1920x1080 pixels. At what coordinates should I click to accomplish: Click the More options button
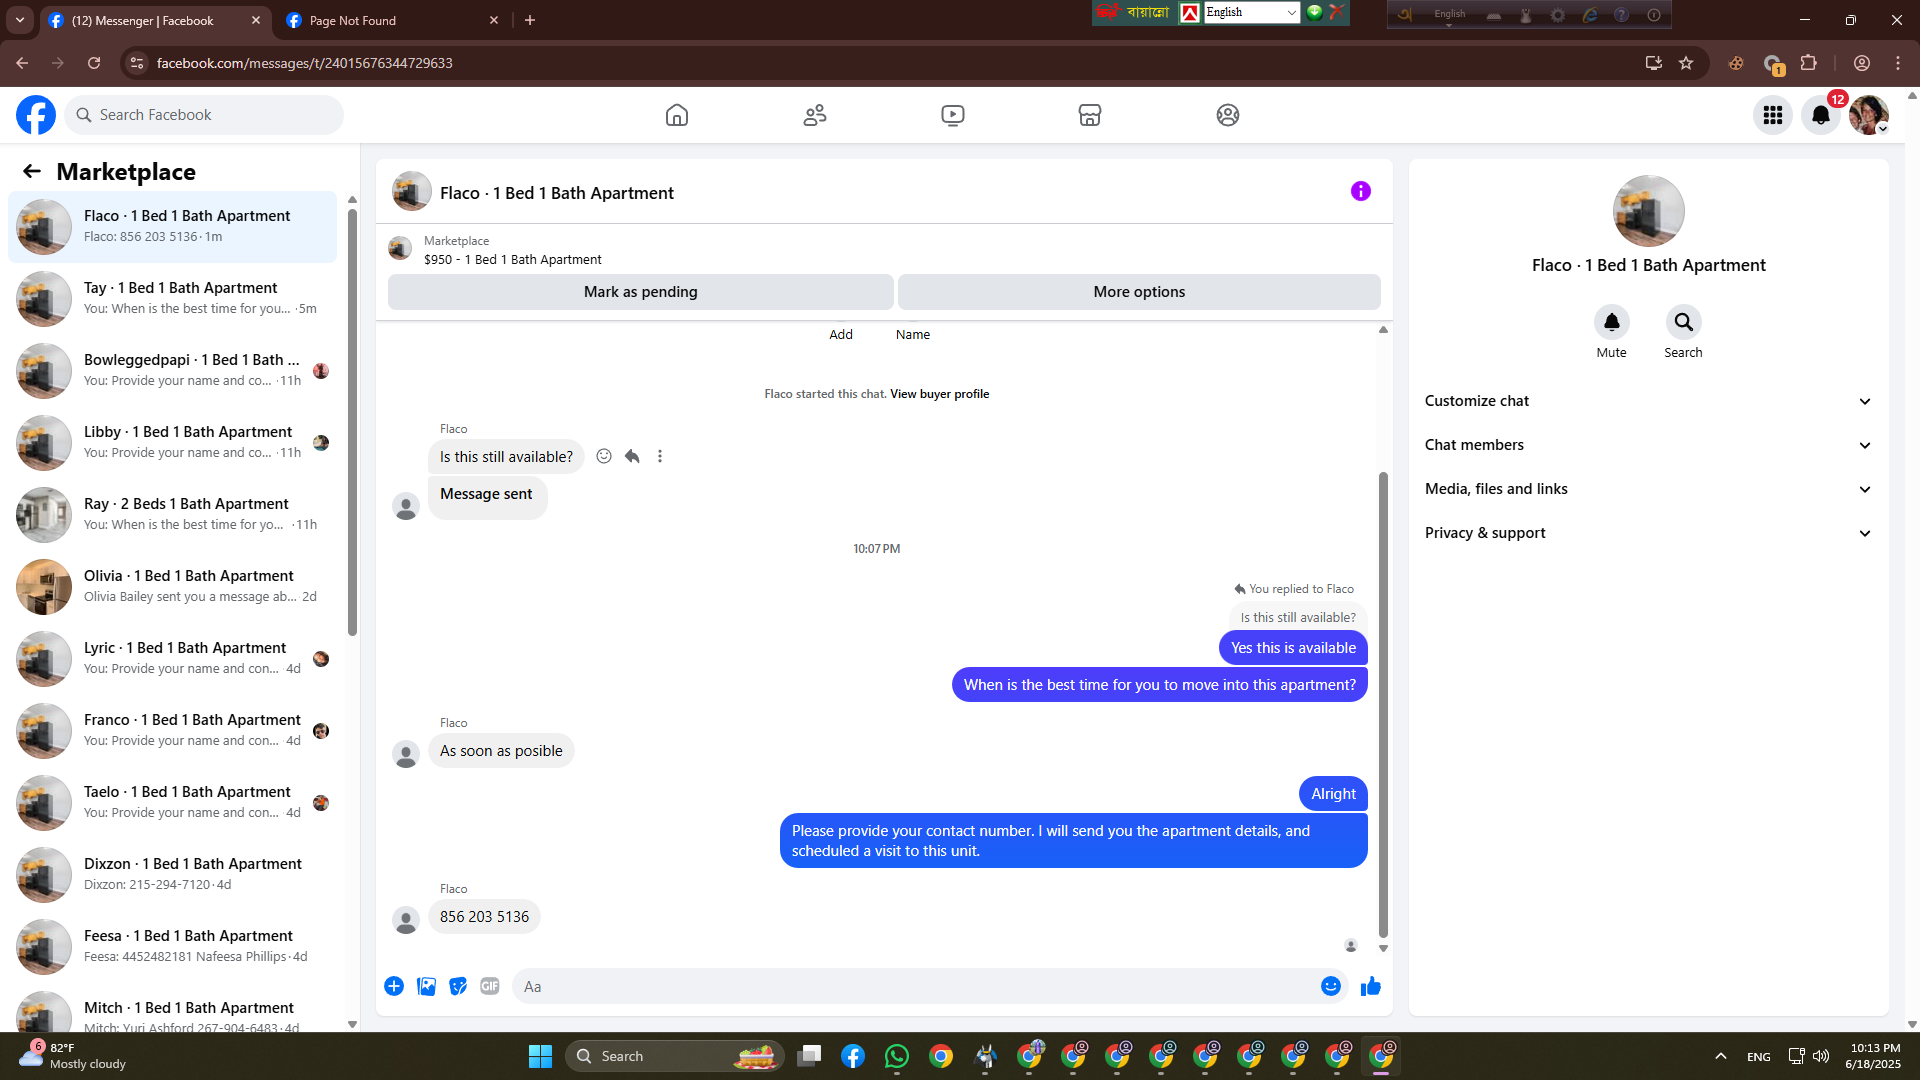1139,292
